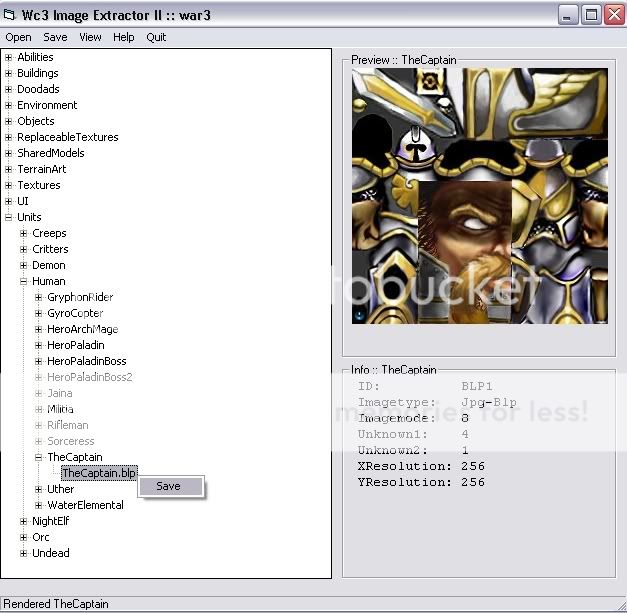The width and height of the screenshot is (627, 613).
Task: Select the TheCaptain.blp file
Action: click(99, 473)
